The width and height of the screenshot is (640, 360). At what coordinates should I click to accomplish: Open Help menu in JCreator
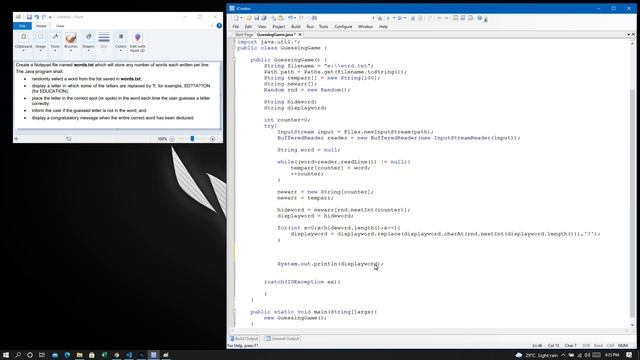click(x=383, y=27)
